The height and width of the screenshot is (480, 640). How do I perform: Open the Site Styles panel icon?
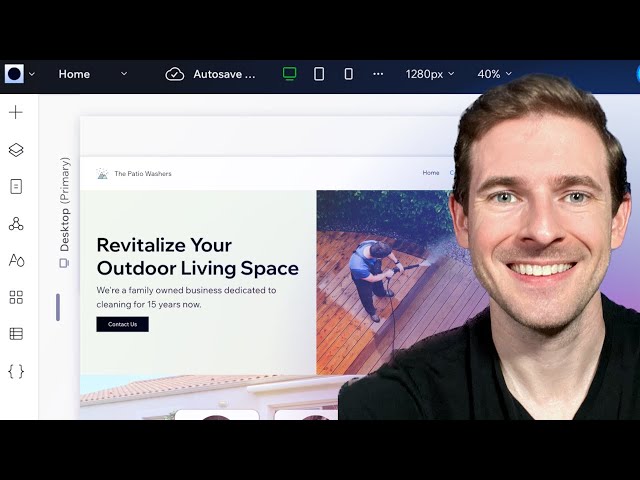[x=16, y=260]
